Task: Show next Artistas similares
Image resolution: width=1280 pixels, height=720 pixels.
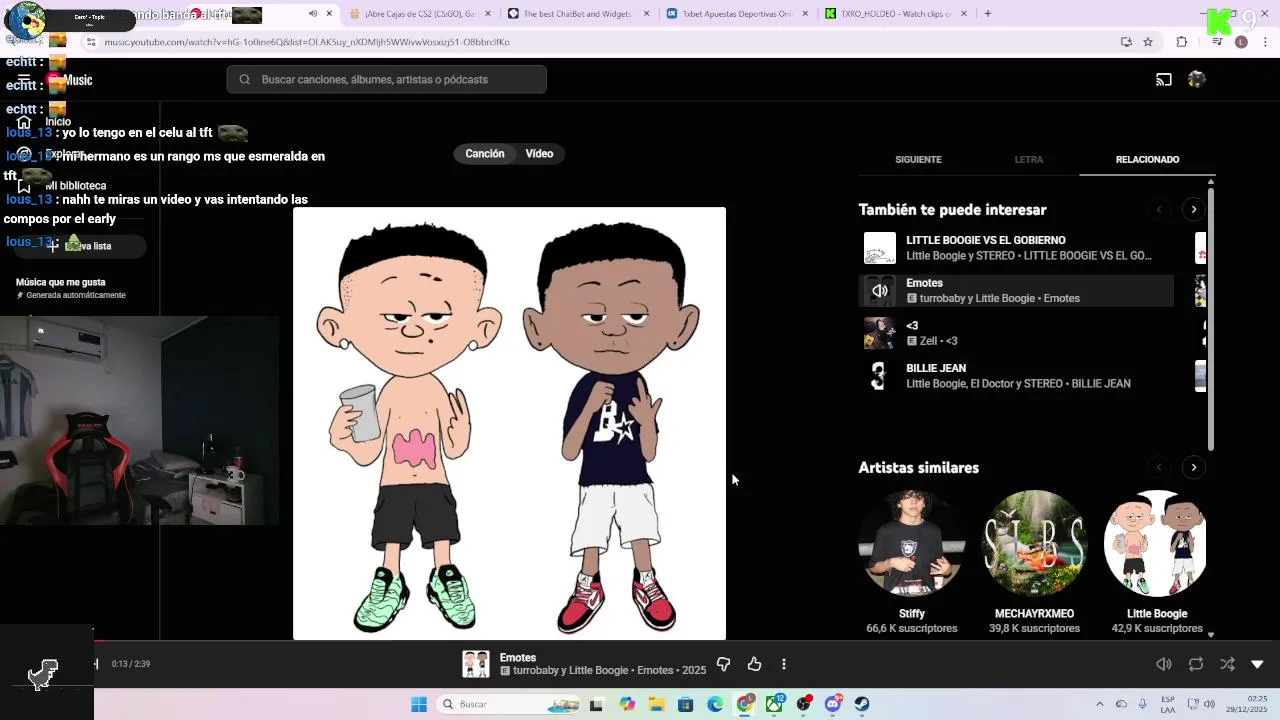Action: click(x=1193, y=468)
